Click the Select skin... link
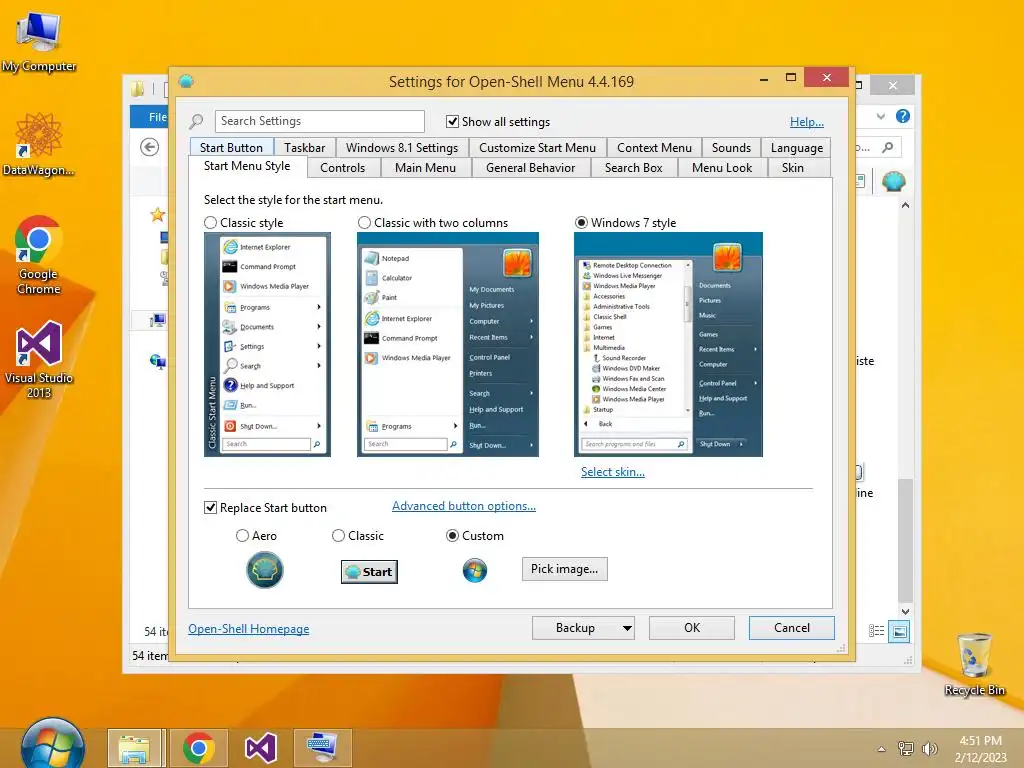Image resolution: width=1024 pixels, height=768 pixels. [x=613, y=472]
